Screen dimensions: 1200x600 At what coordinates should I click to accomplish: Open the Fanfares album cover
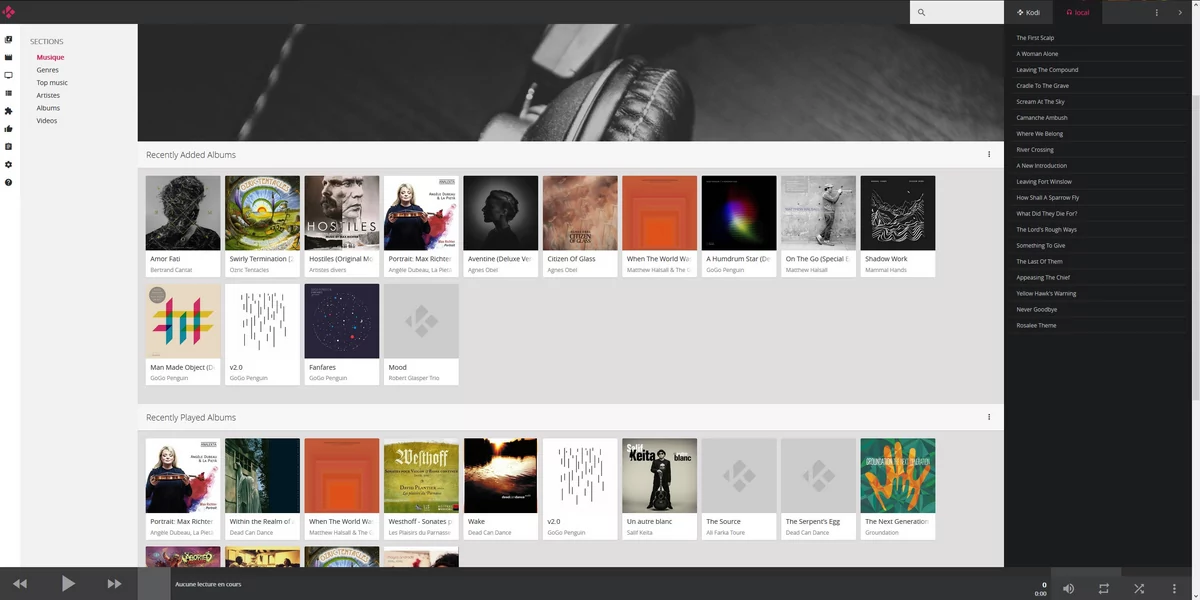342,321
